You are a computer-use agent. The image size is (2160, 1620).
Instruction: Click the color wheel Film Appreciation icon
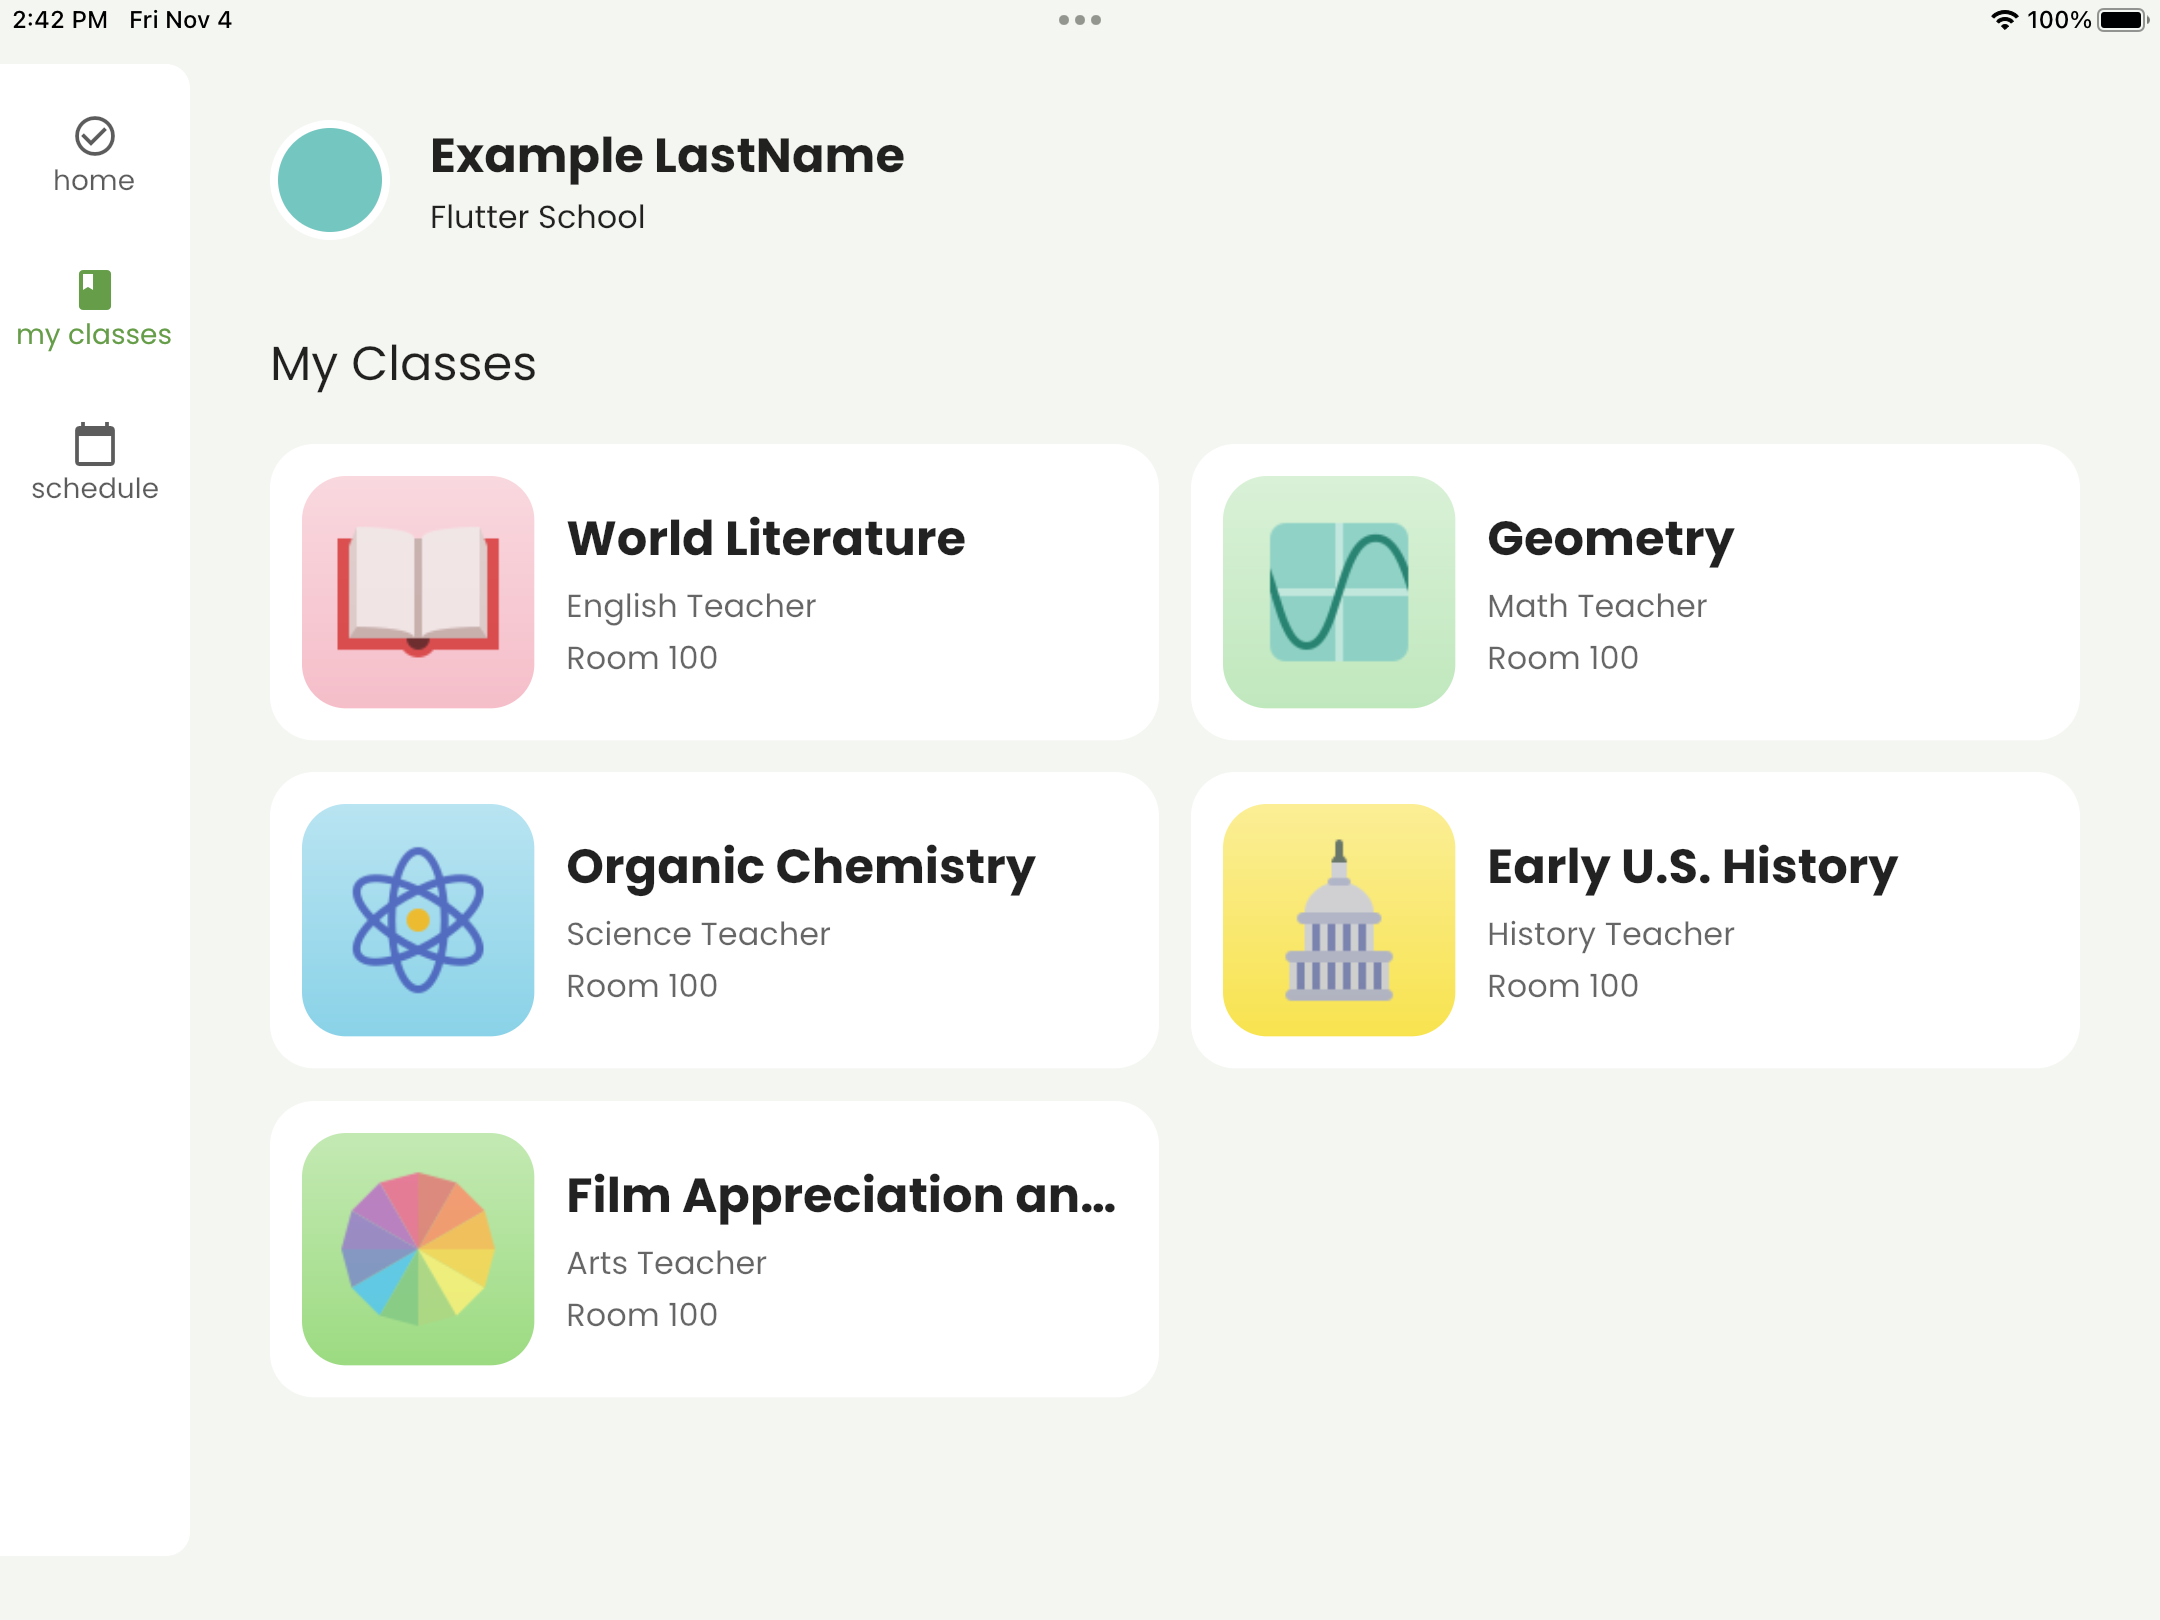(418, 1249)
